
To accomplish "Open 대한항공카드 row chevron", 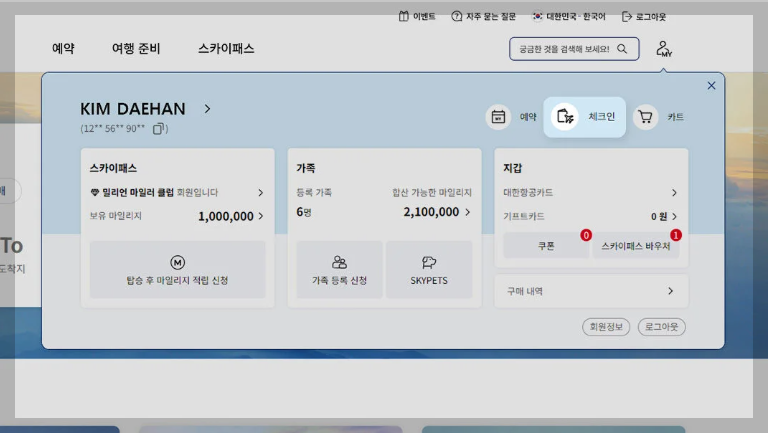I will (x=674, y=193).
